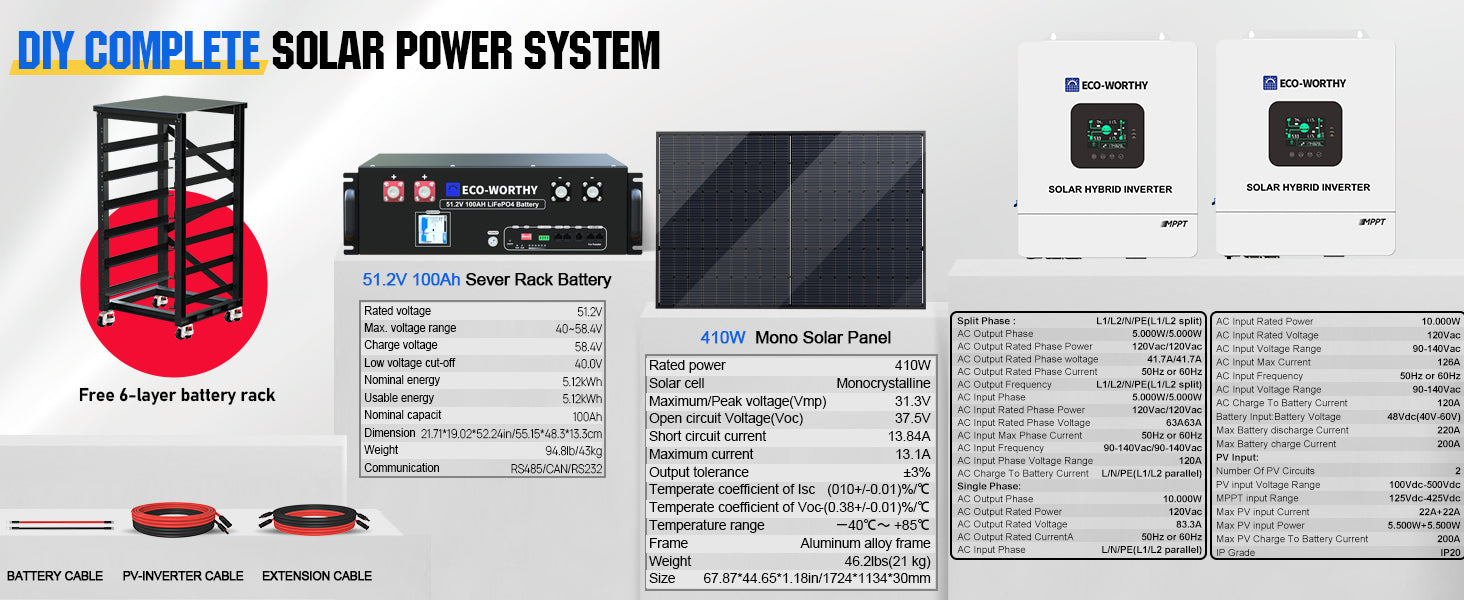This screenshot has height=600, width=1464.
Task: Click the black mono solar panel image
Action: [790, 220]
